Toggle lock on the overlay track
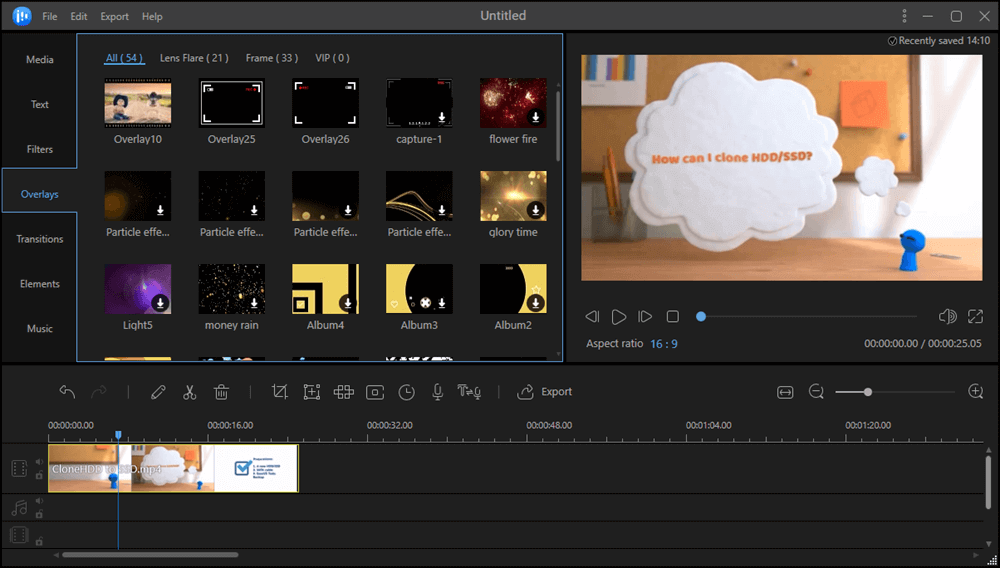The width and height of the screenshot is (1000, 568). coord(39,541)
